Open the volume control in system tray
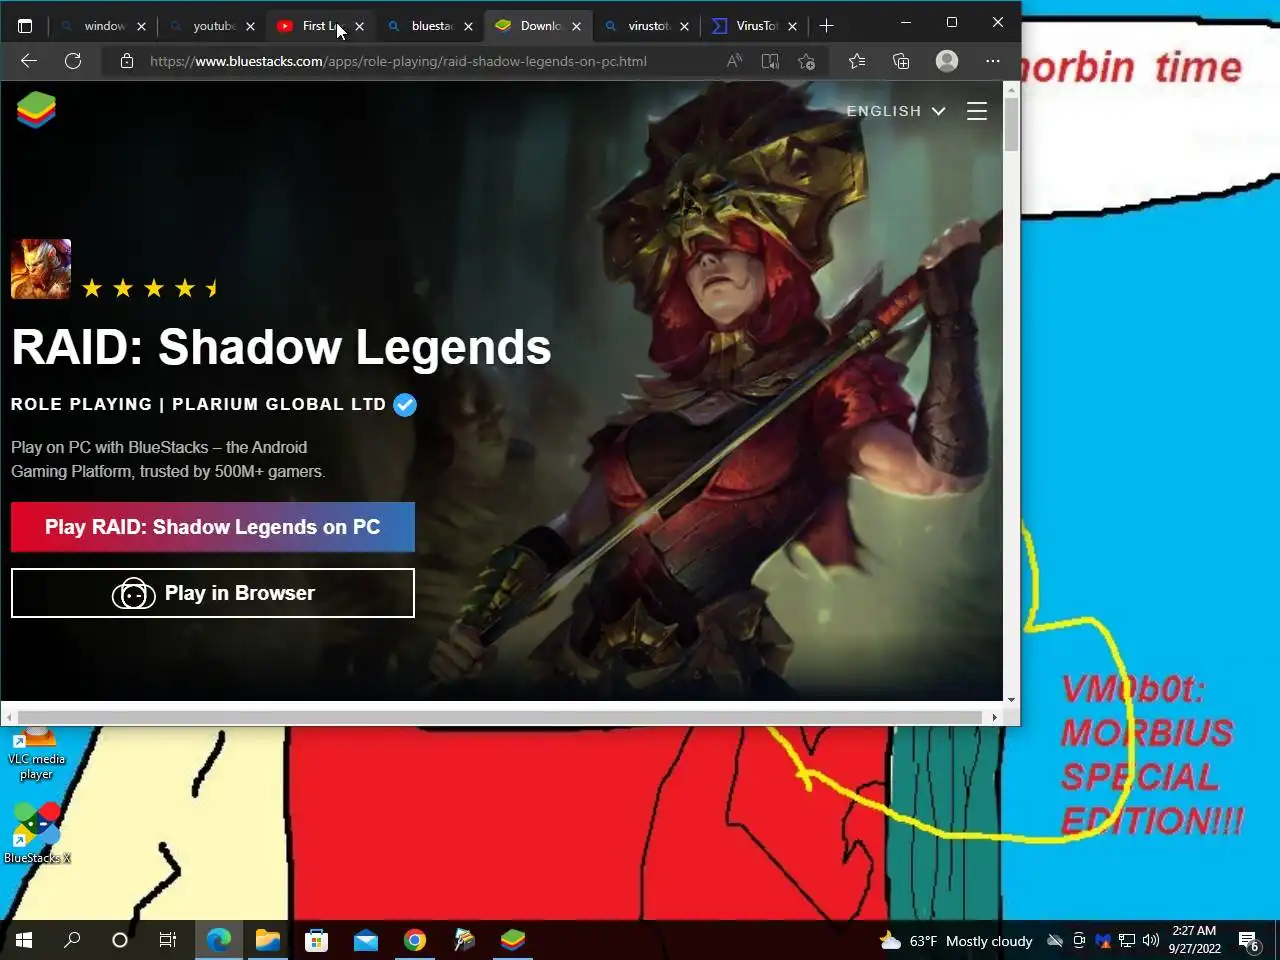Screen dimensions: 1280x960 (1151, 940)
